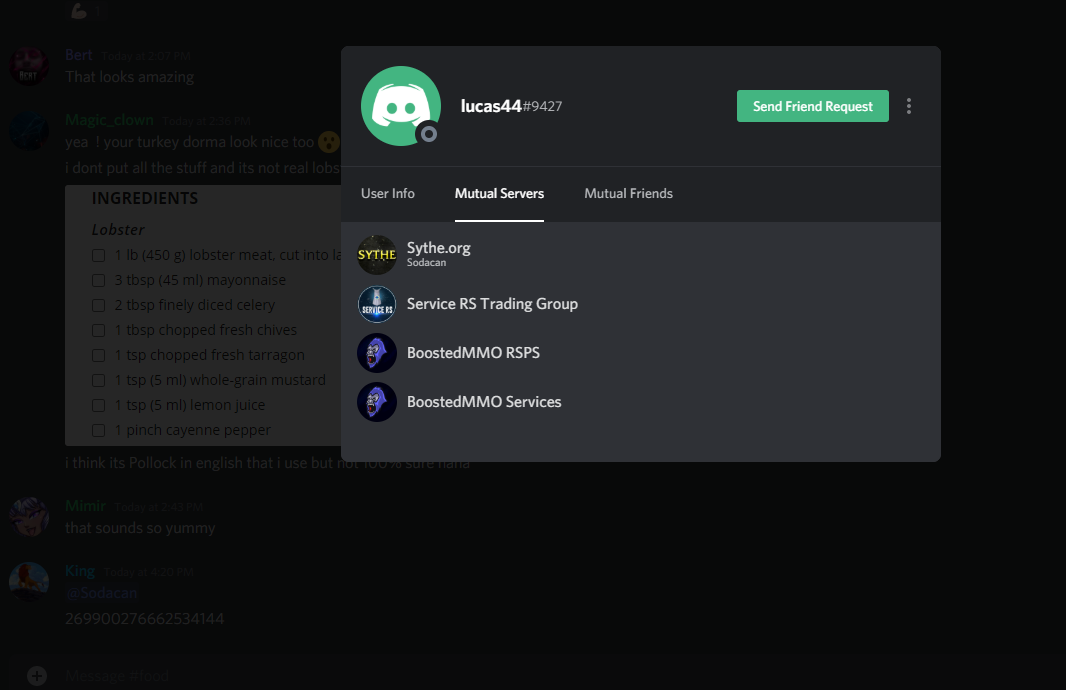
Task: Check the mayonnaise ingredient box
Action: tap(99, 281)
